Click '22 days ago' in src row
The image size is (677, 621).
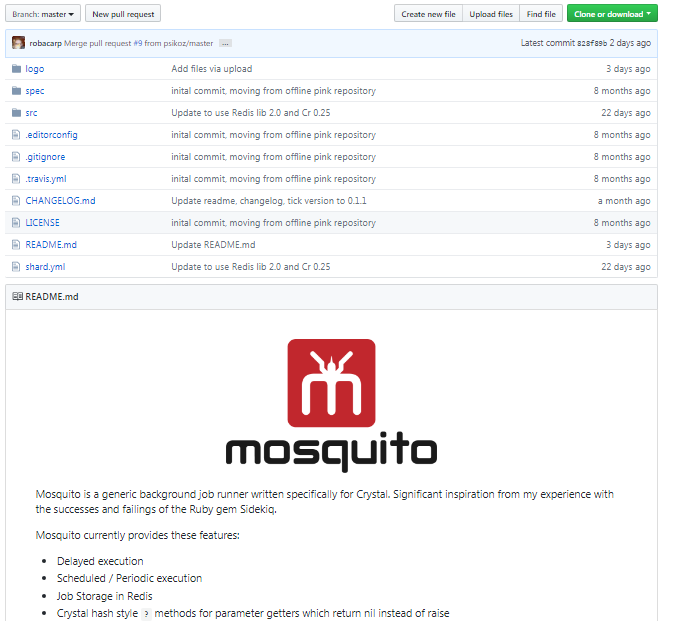(626, 113)
